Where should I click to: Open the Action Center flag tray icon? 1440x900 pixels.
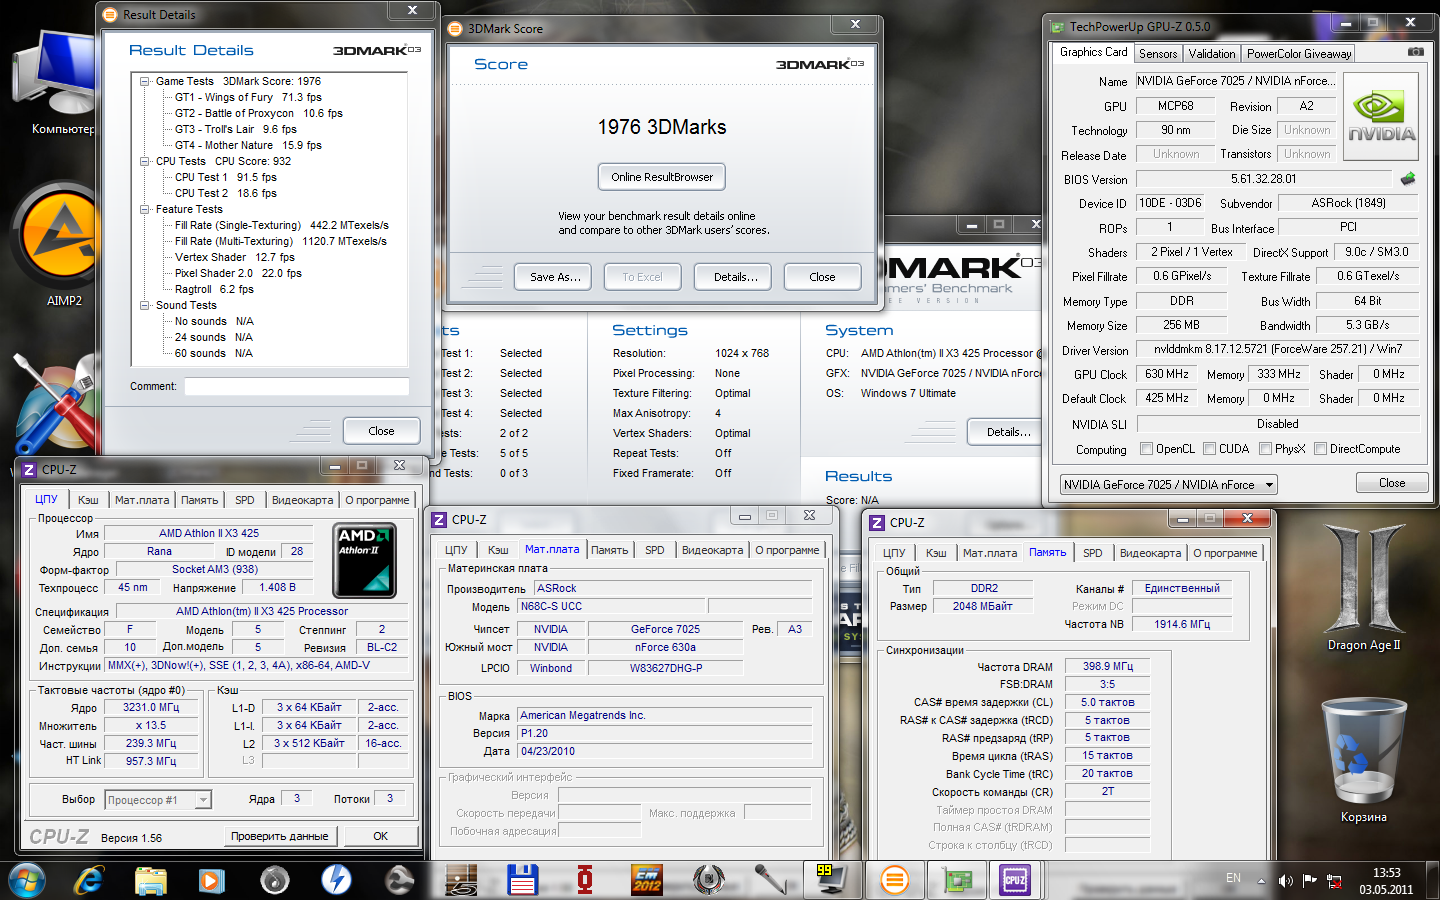click(x=1310, y=881)
